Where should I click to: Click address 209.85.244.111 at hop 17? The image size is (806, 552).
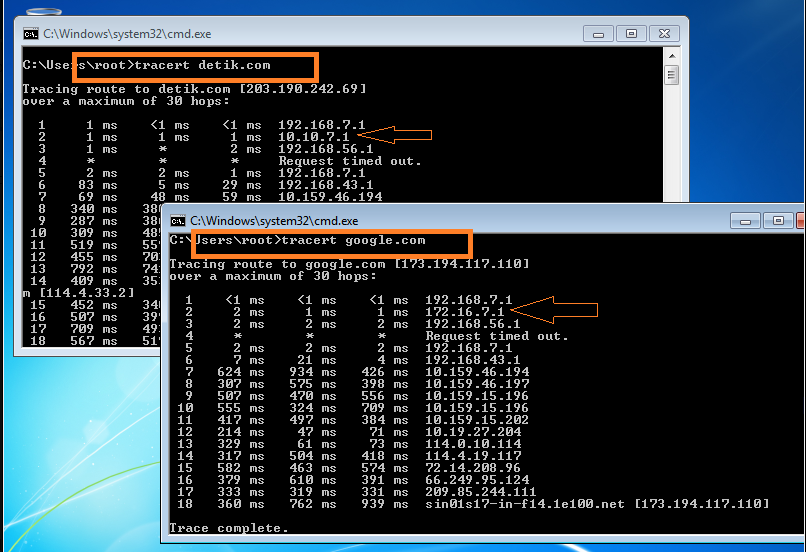[x=481, y=492]
